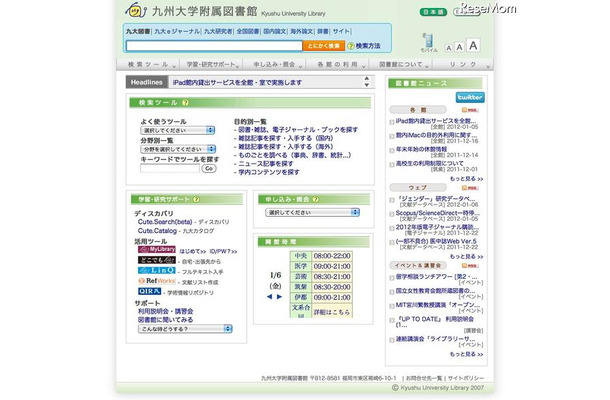Open Cute.Search(beta) link
The width and height of the screenshot is (610, 400).
point(165,222)
